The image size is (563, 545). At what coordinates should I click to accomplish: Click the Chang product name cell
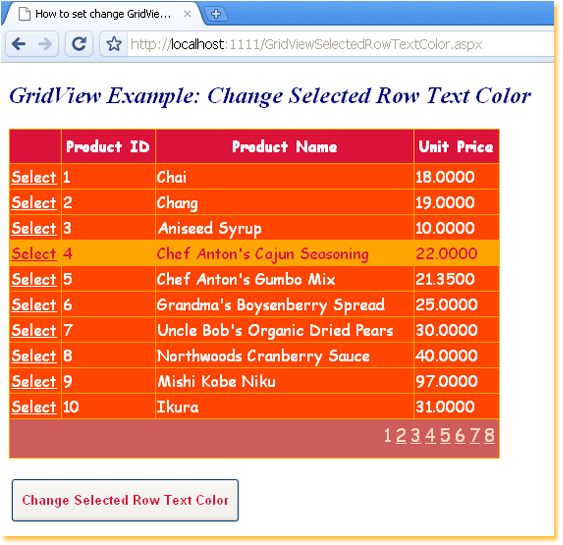284,202
